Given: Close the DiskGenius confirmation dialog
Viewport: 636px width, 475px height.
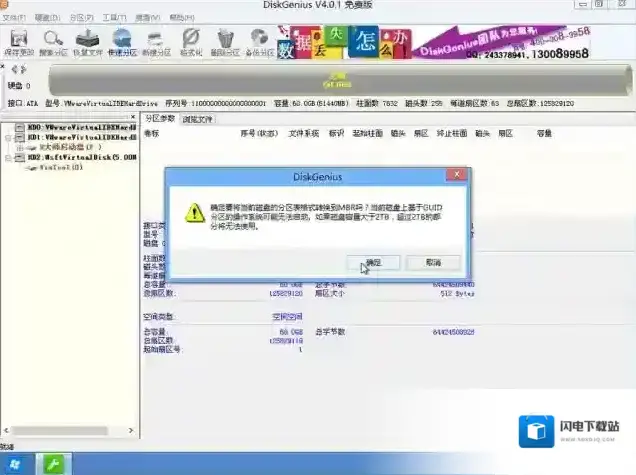Looking at the screenshot, I should [x=457, y=175].
